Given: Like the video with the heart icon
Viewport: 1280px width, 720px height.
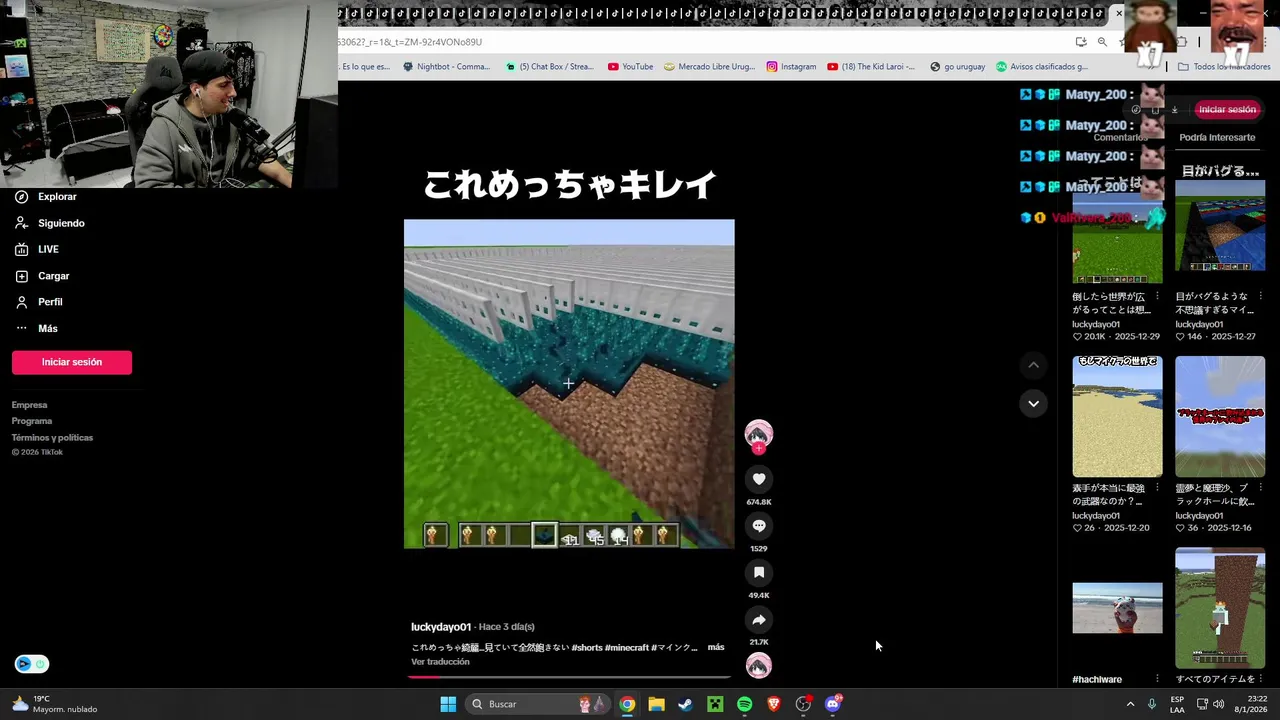Looking at the screenshot, I should click(759, 479).
